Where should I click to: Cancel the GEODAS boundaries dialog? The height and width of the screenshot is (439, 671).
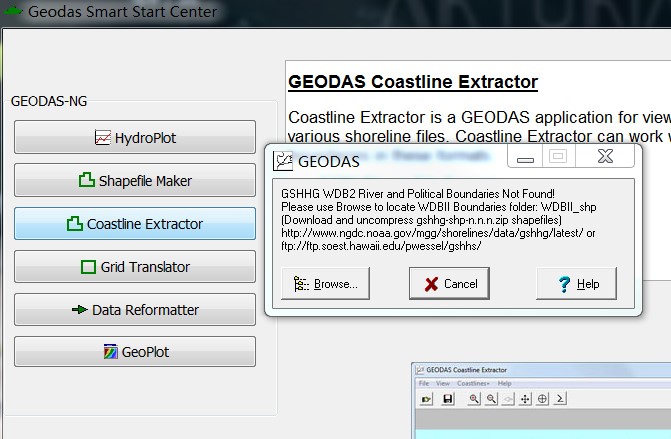pyautogui.click(x=449, y=284)
